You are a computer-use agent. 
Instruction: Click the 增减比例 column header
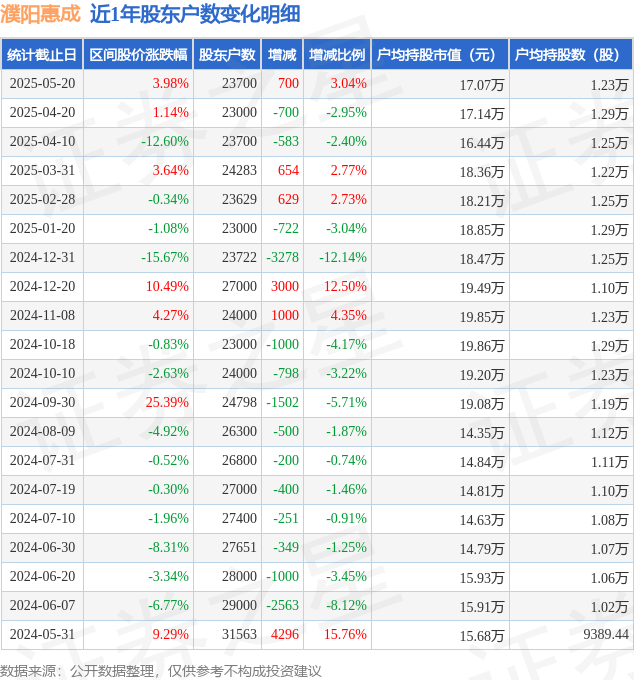click(x=337, y=55)
